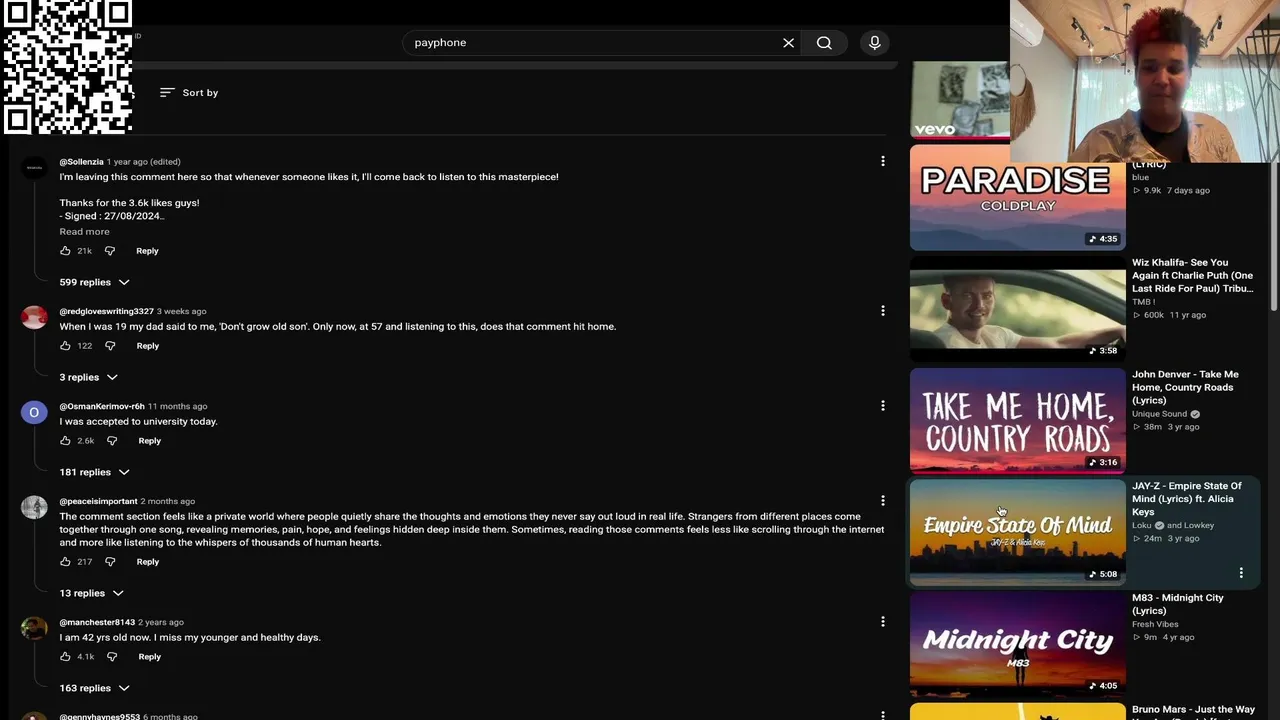This screenshot has height=720, width=1280.
Task: Play the Take Me Home, Country Roads thumbnail
Action: click(1017, 422)
